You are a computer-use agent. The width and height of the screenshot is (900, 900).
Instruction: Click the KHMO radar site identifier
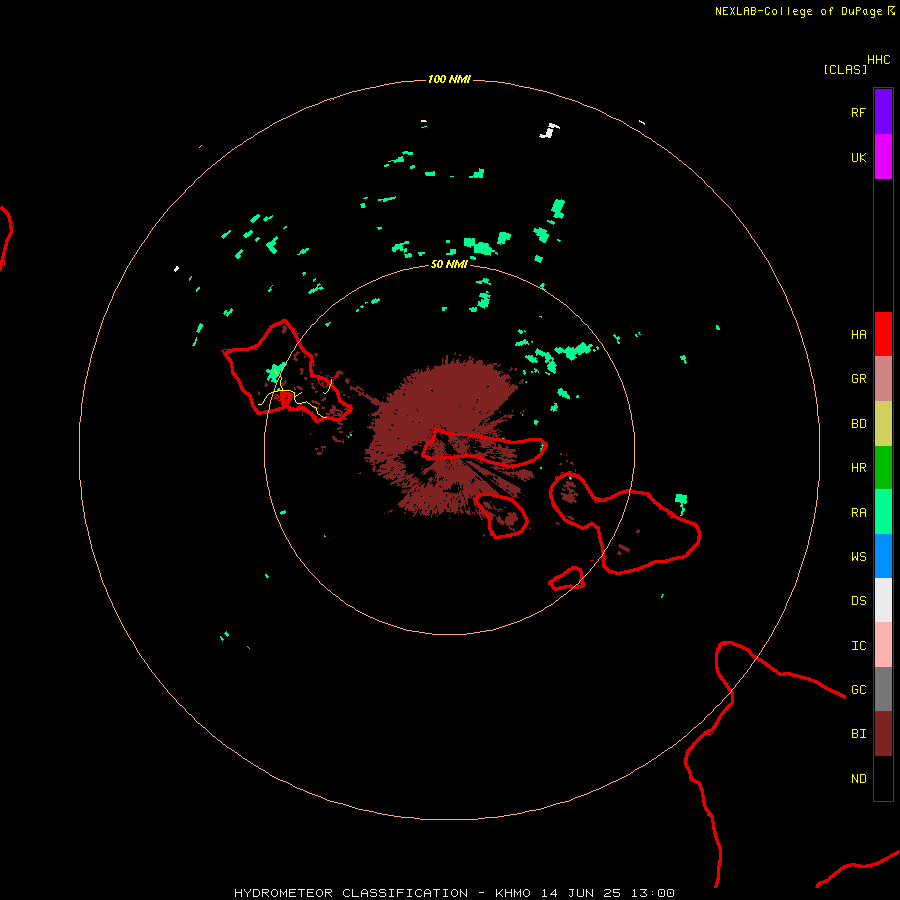pos(513,893)
